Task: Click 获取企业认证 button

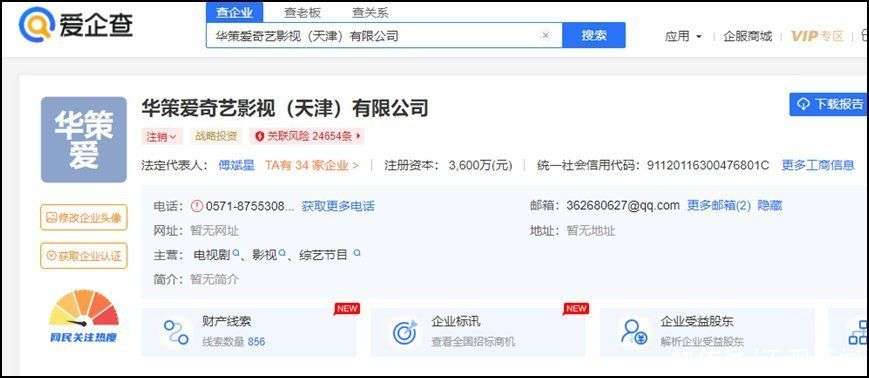Action: pos(84,256)
